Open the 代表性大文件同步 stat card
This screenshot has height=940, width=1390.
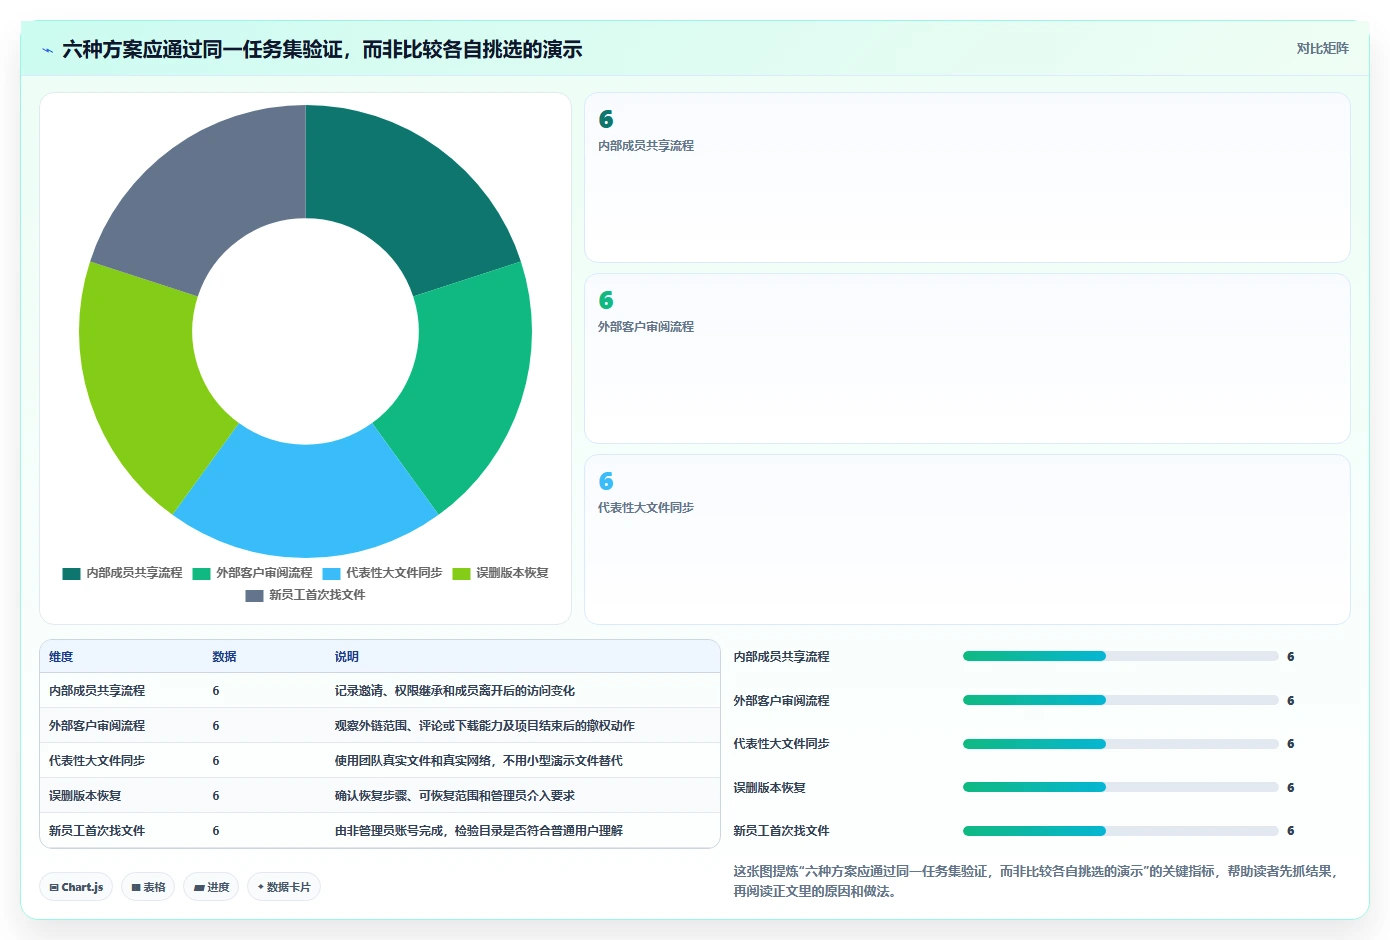point(967,539)
